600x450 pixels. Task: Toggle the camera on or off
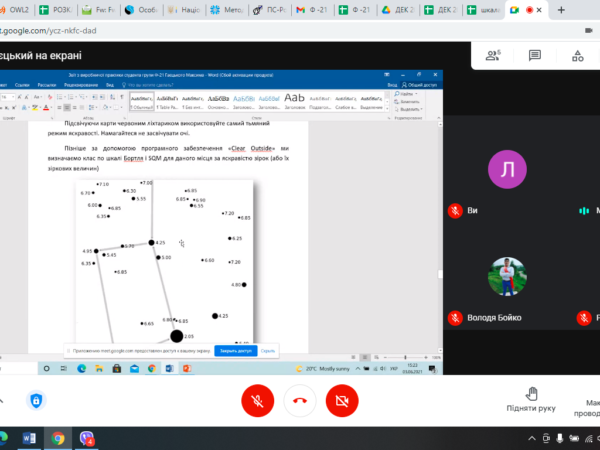pyautogui.click(x=343, y=400)
